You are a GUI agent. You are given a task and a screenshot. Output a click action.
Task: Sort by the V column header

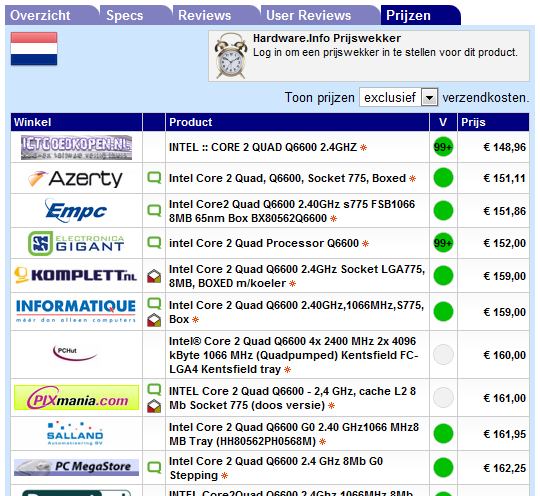pyautogui.click(x=443, y=122)
